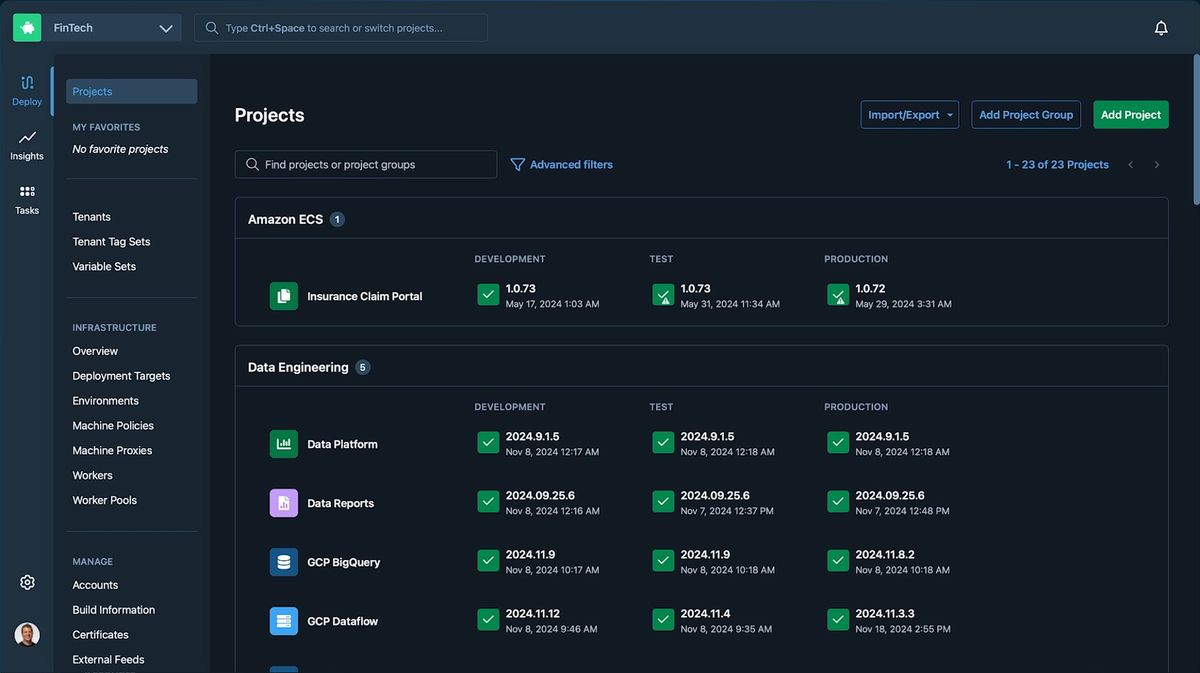Click the Add Project button
Screen dimensions: 1200x673
[x=1130, y=115]
